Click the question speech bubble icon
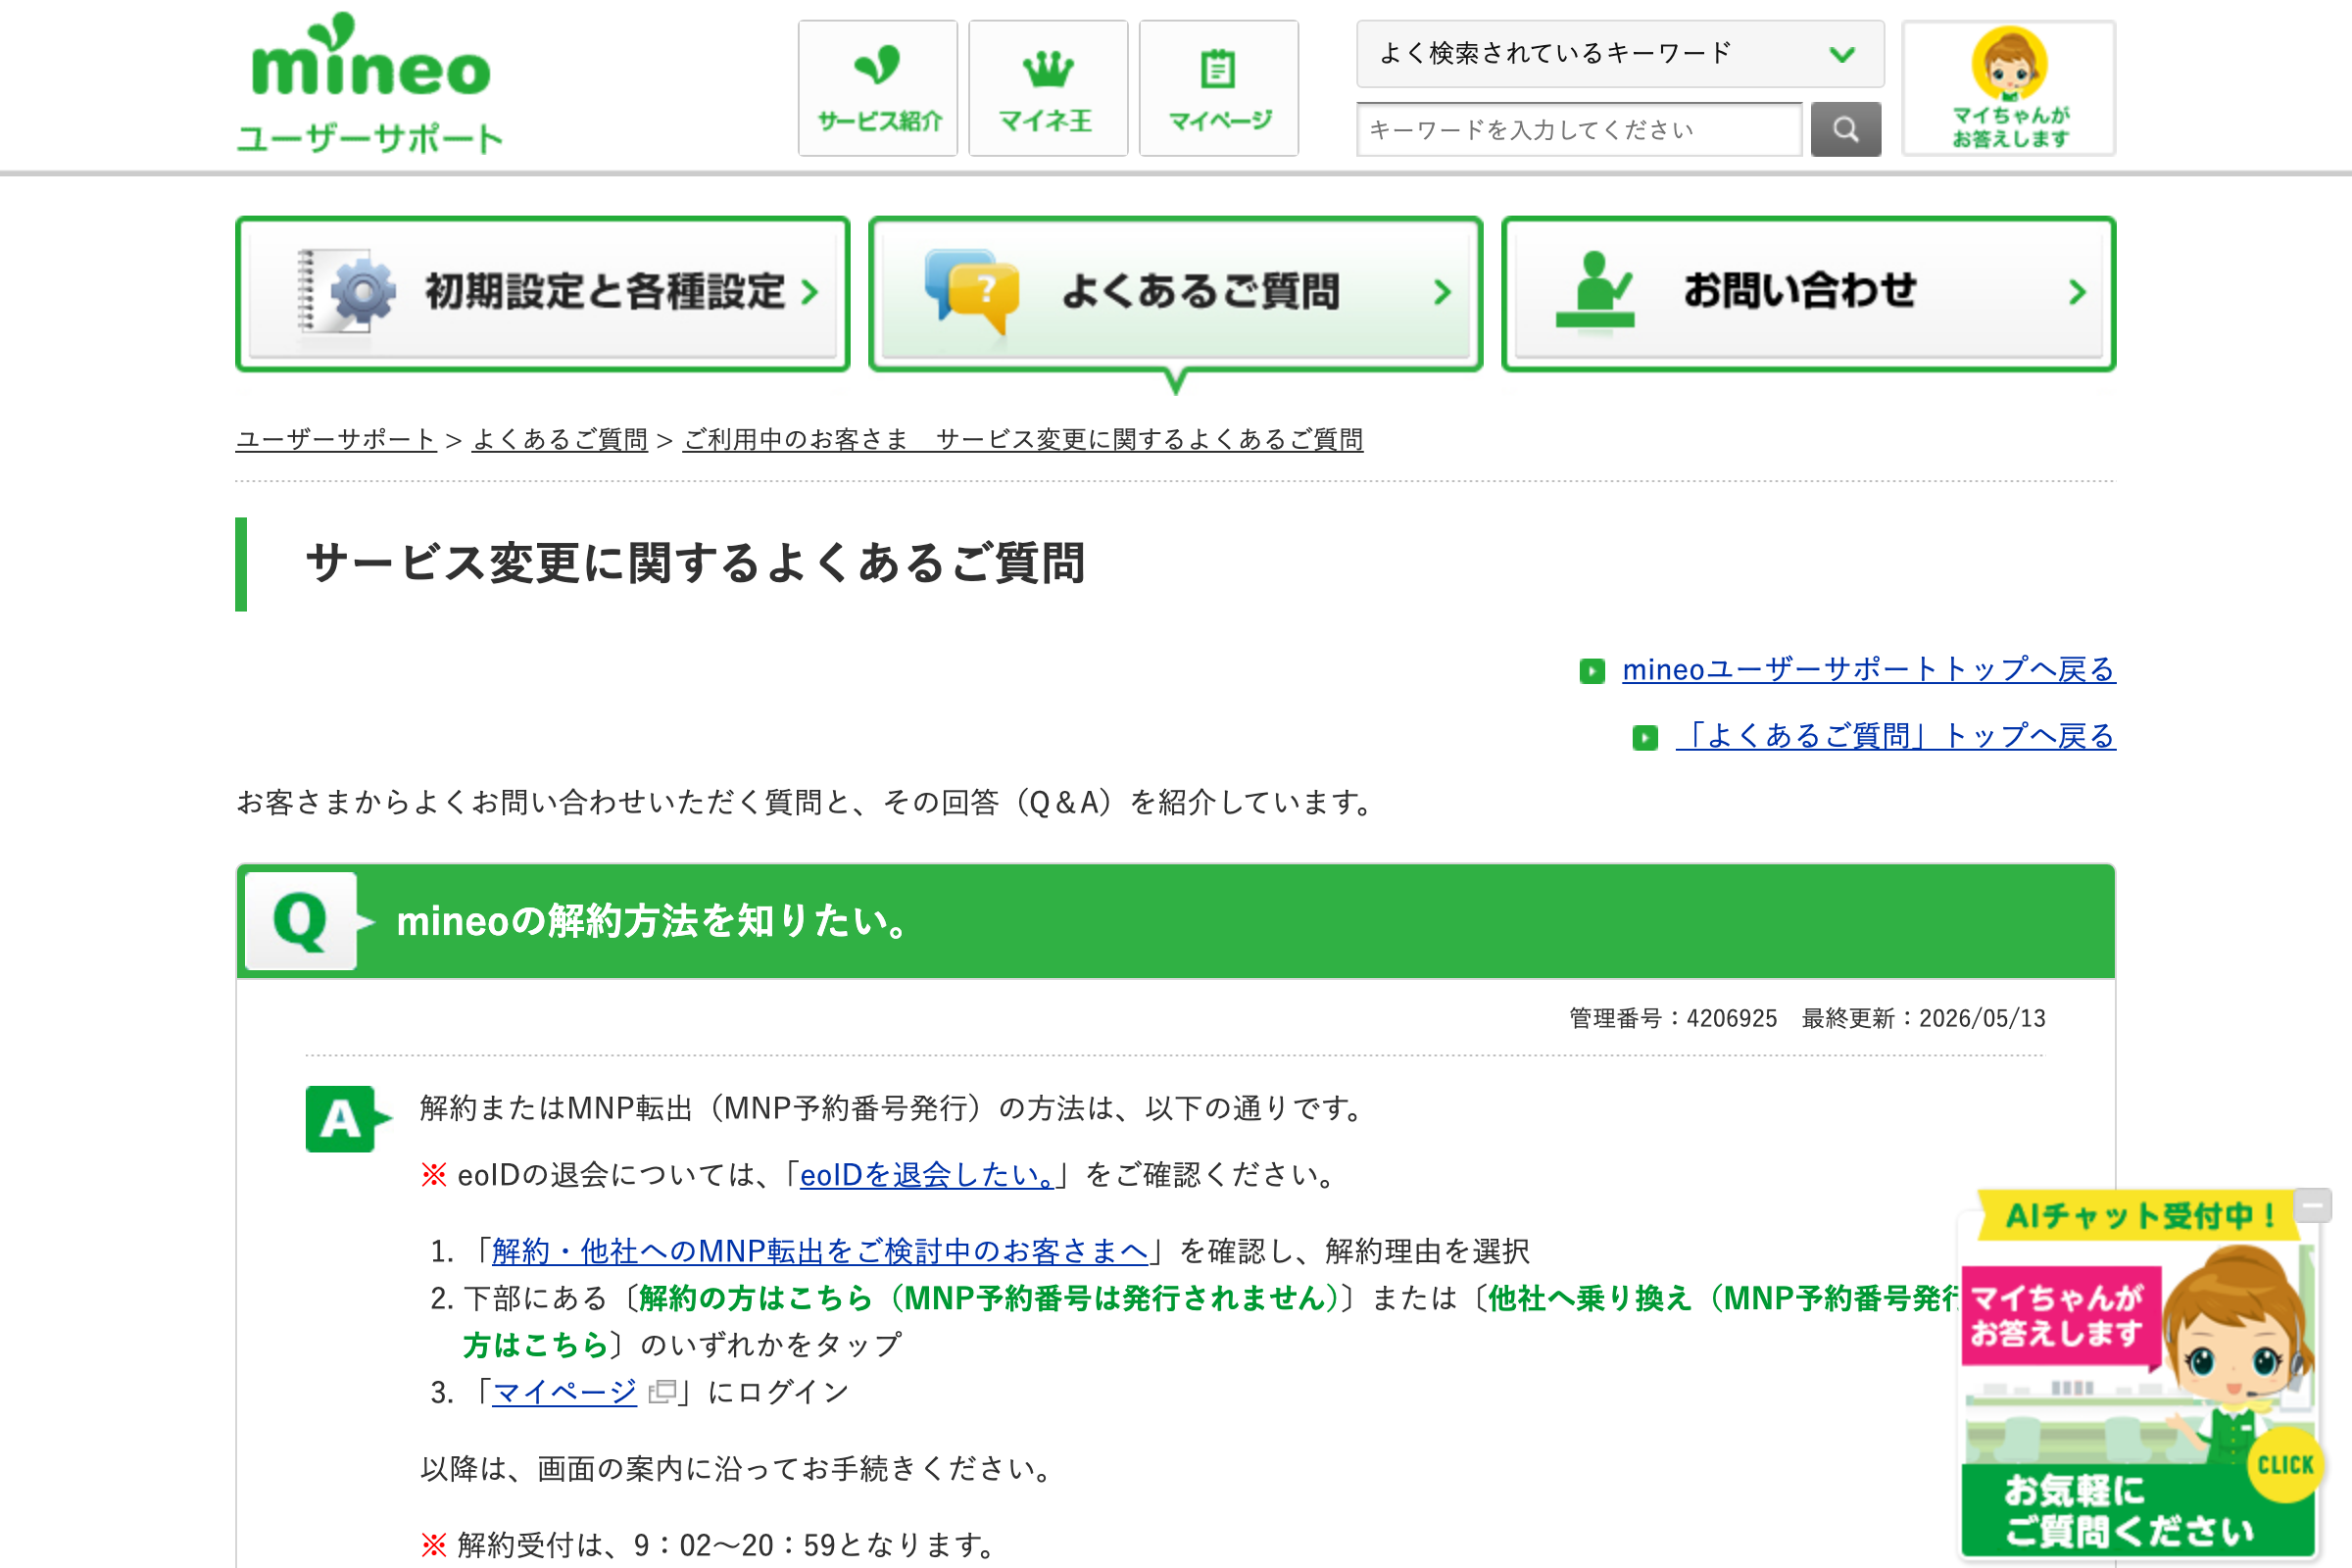Screen dimensions: 2352x1568 tap(971, 290)
